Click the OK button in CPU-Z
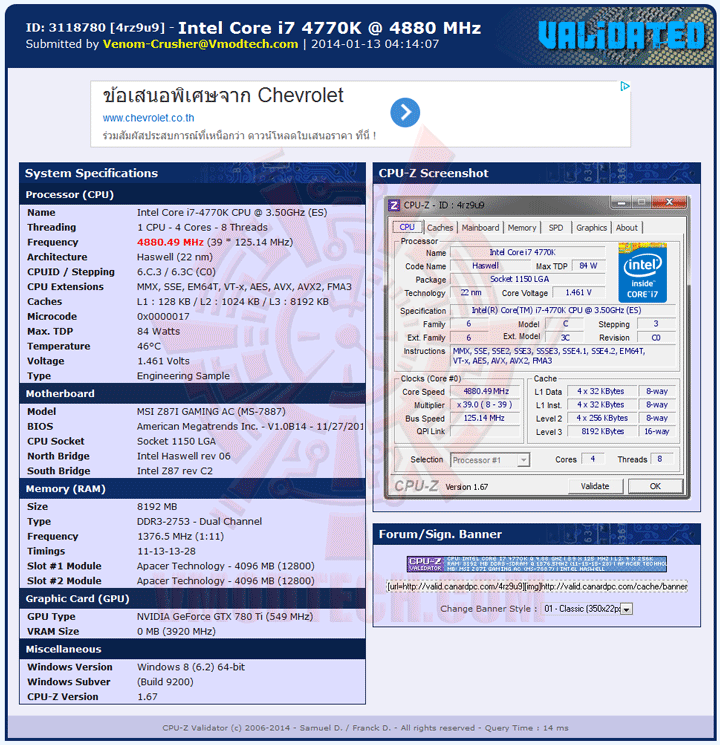Screen dimensions: 720x745 (x=655, y=486)
